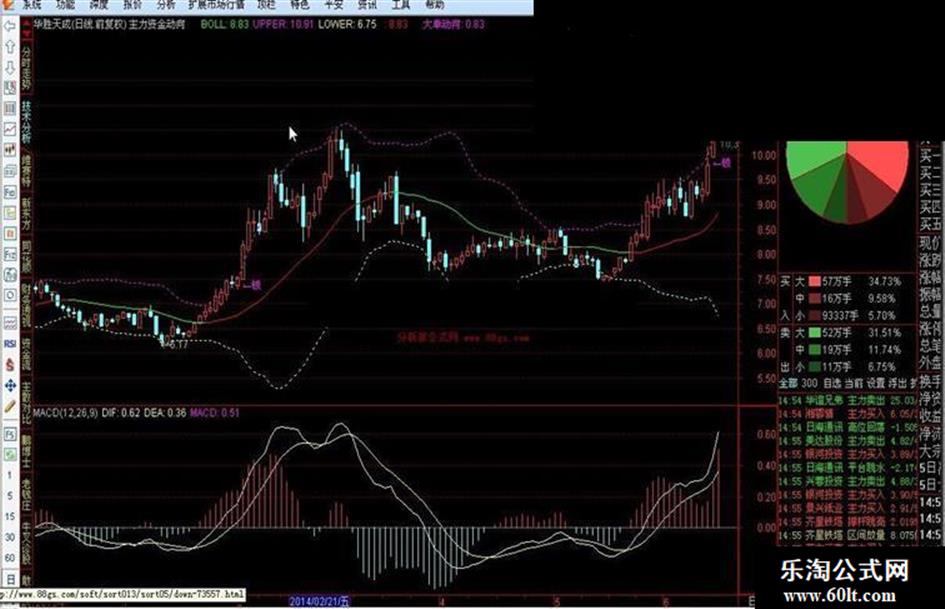This screenshot has height=609, width=945.
Task: Click the down arrow icon in left toolbar
Action: (x=10, y=68)
